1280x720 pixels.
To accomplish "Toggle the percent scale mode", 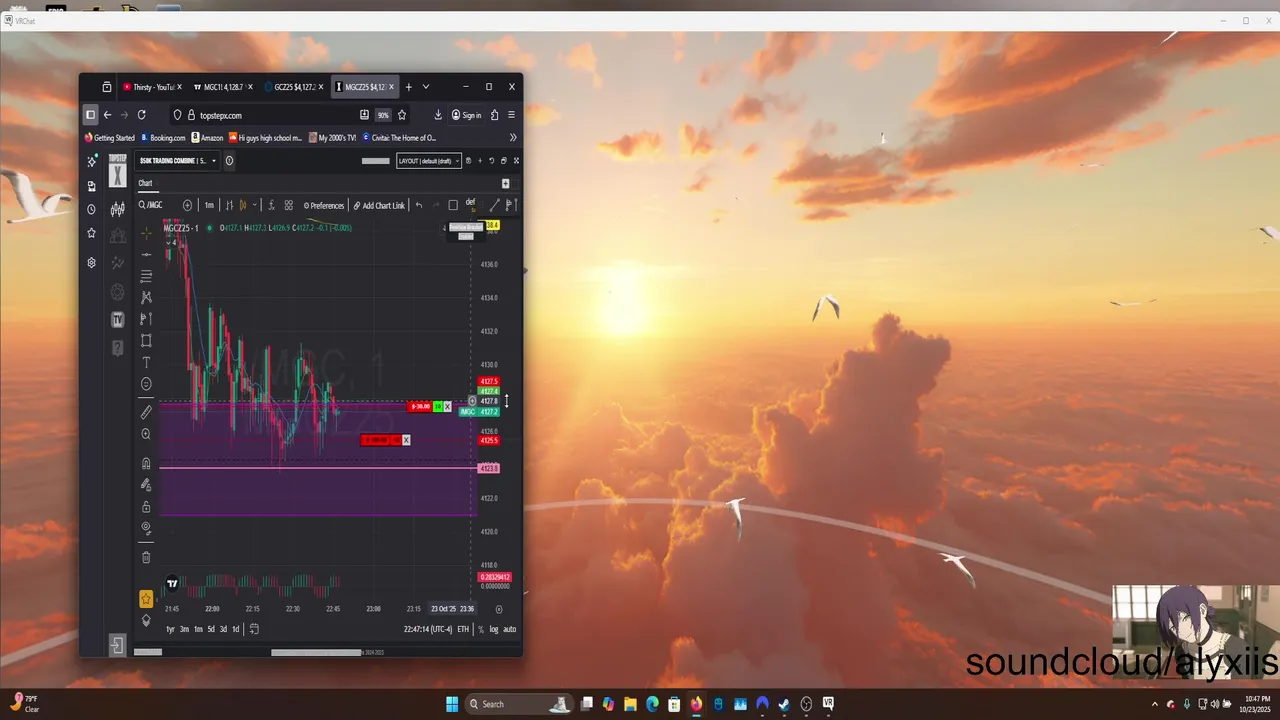I will click(x=481, y=629).
